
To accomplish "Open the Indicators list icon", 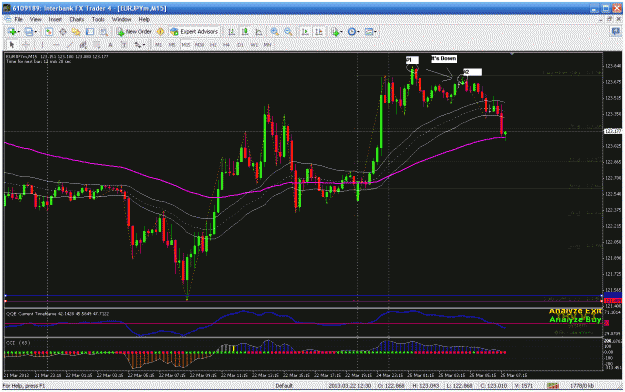I will 336,32.
